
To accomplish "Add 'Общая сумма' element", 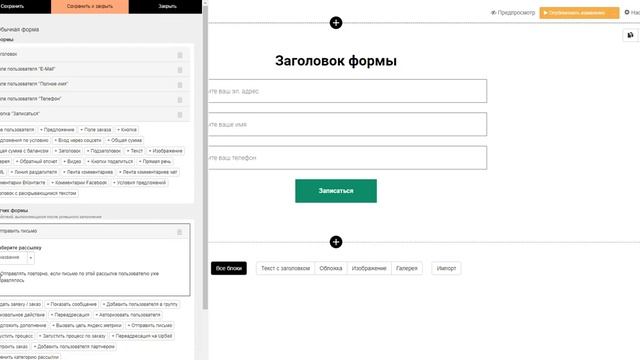I will point(124,140).
